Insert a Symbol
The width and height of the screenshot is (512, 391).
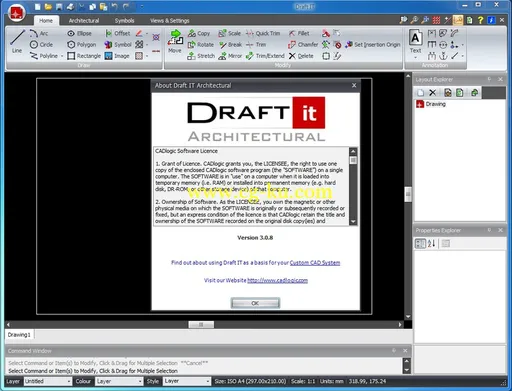[118, 44]
